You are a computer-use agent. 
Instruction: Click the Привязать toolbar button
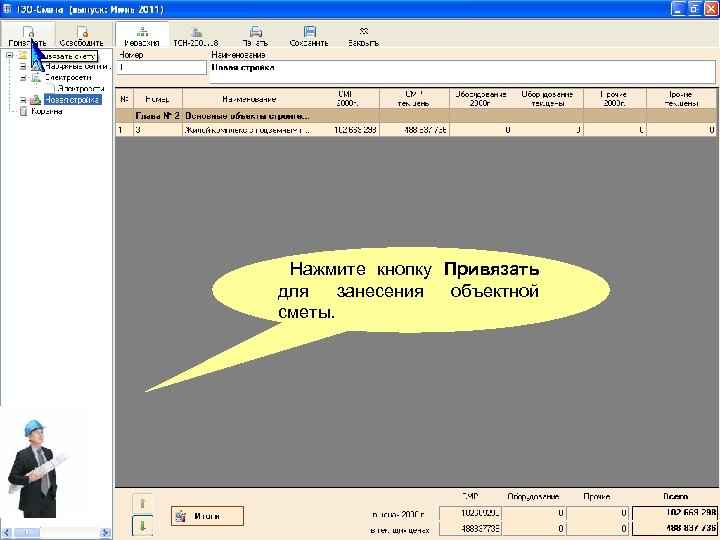pos(28,35)
